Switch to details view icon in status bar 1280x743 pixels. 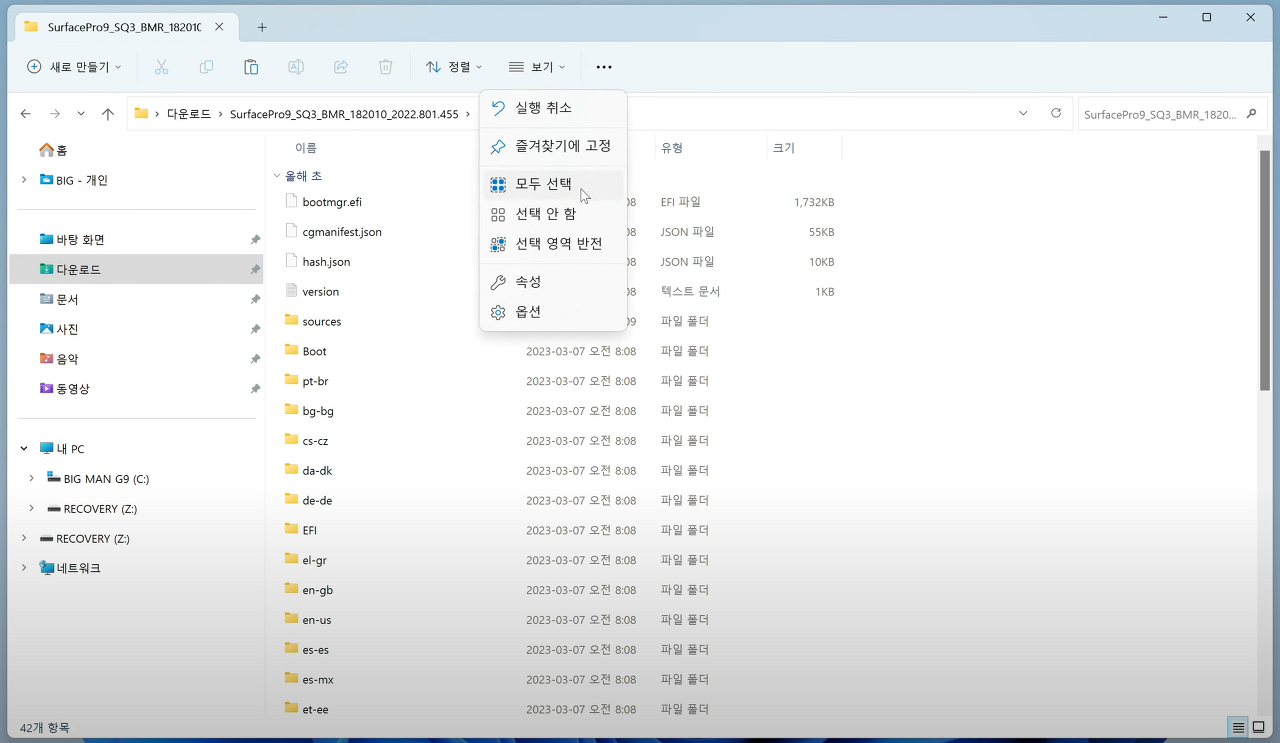click(x=1238, y=727)
